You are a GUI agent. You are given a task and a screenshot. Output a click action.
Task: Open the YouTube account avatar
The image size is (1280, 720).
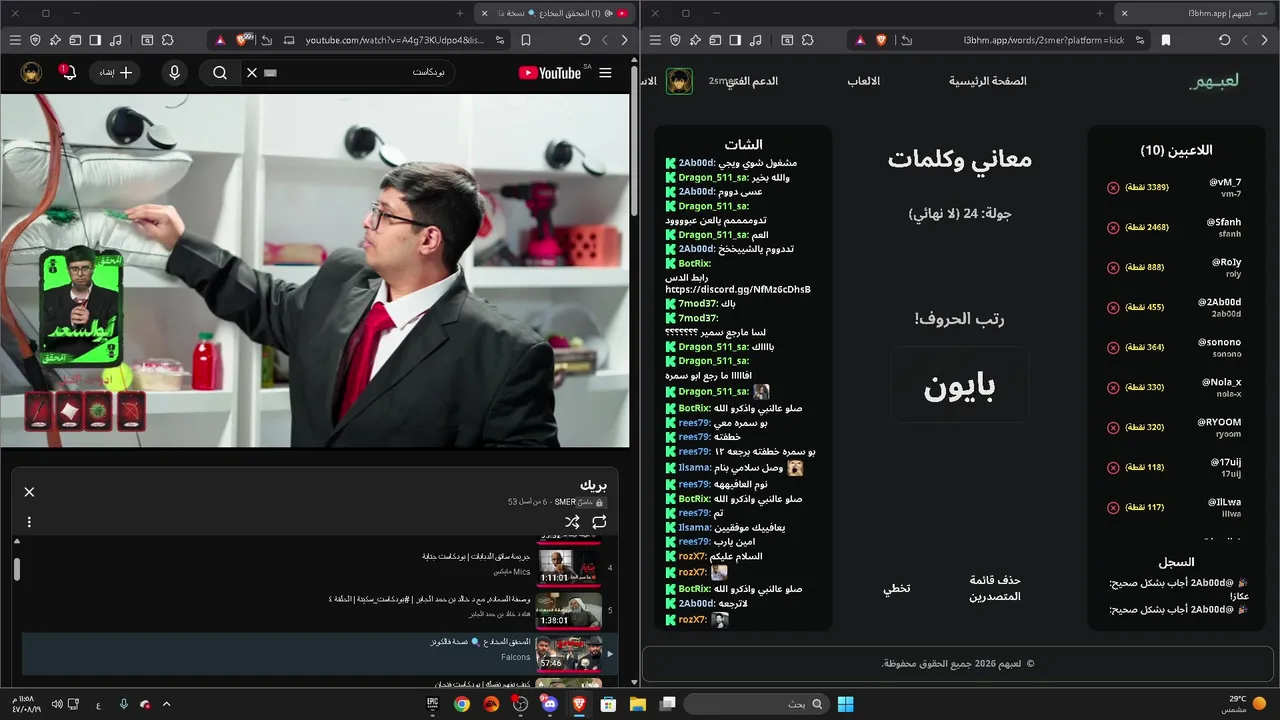(31, 73)
